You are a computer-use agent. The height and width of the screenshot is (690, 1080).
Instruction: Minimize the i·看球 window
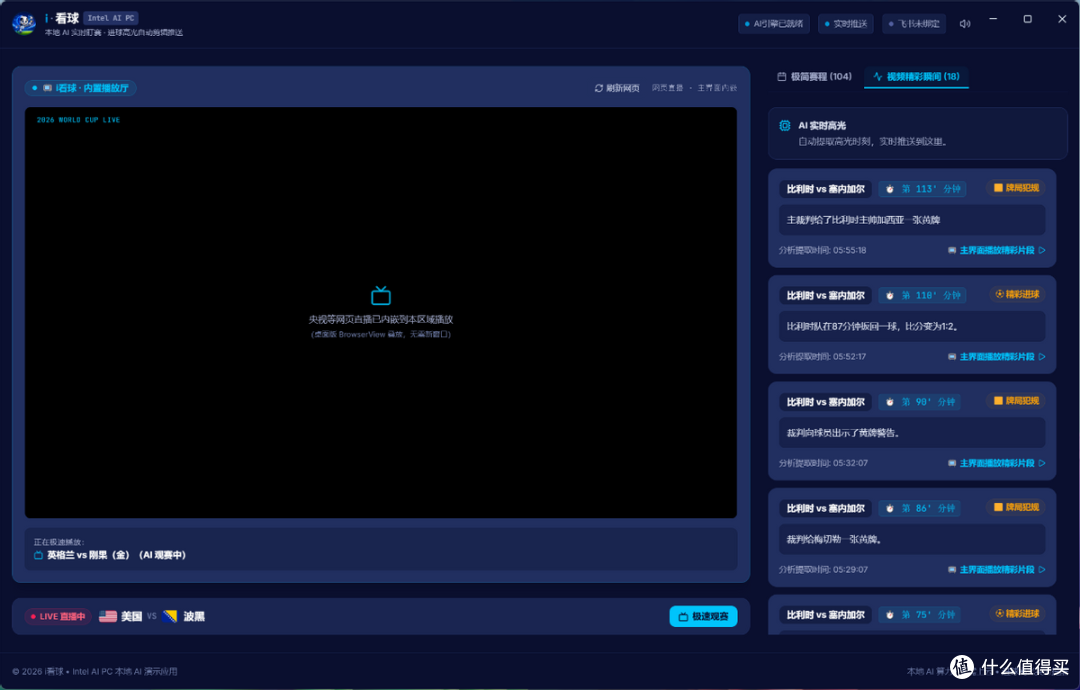point(993,19)
